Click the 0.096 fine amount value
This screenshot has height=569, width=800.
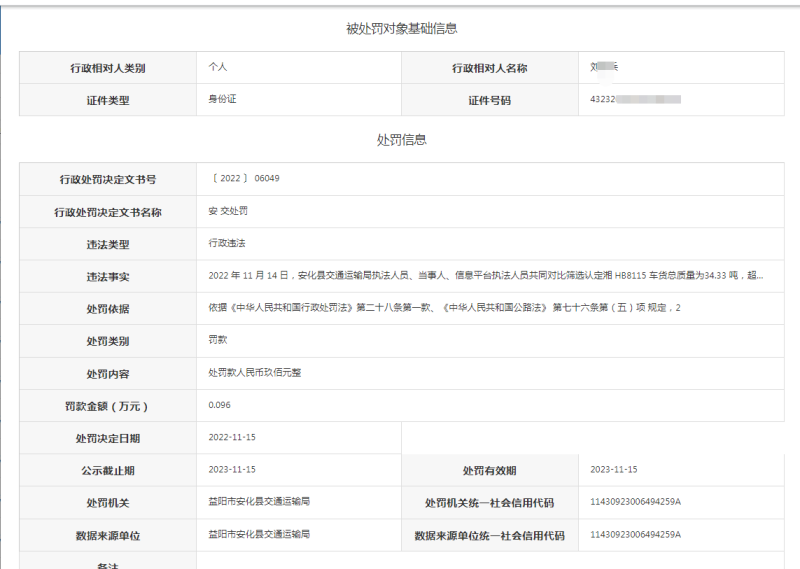pyautogui.click(x=220, y=405)
